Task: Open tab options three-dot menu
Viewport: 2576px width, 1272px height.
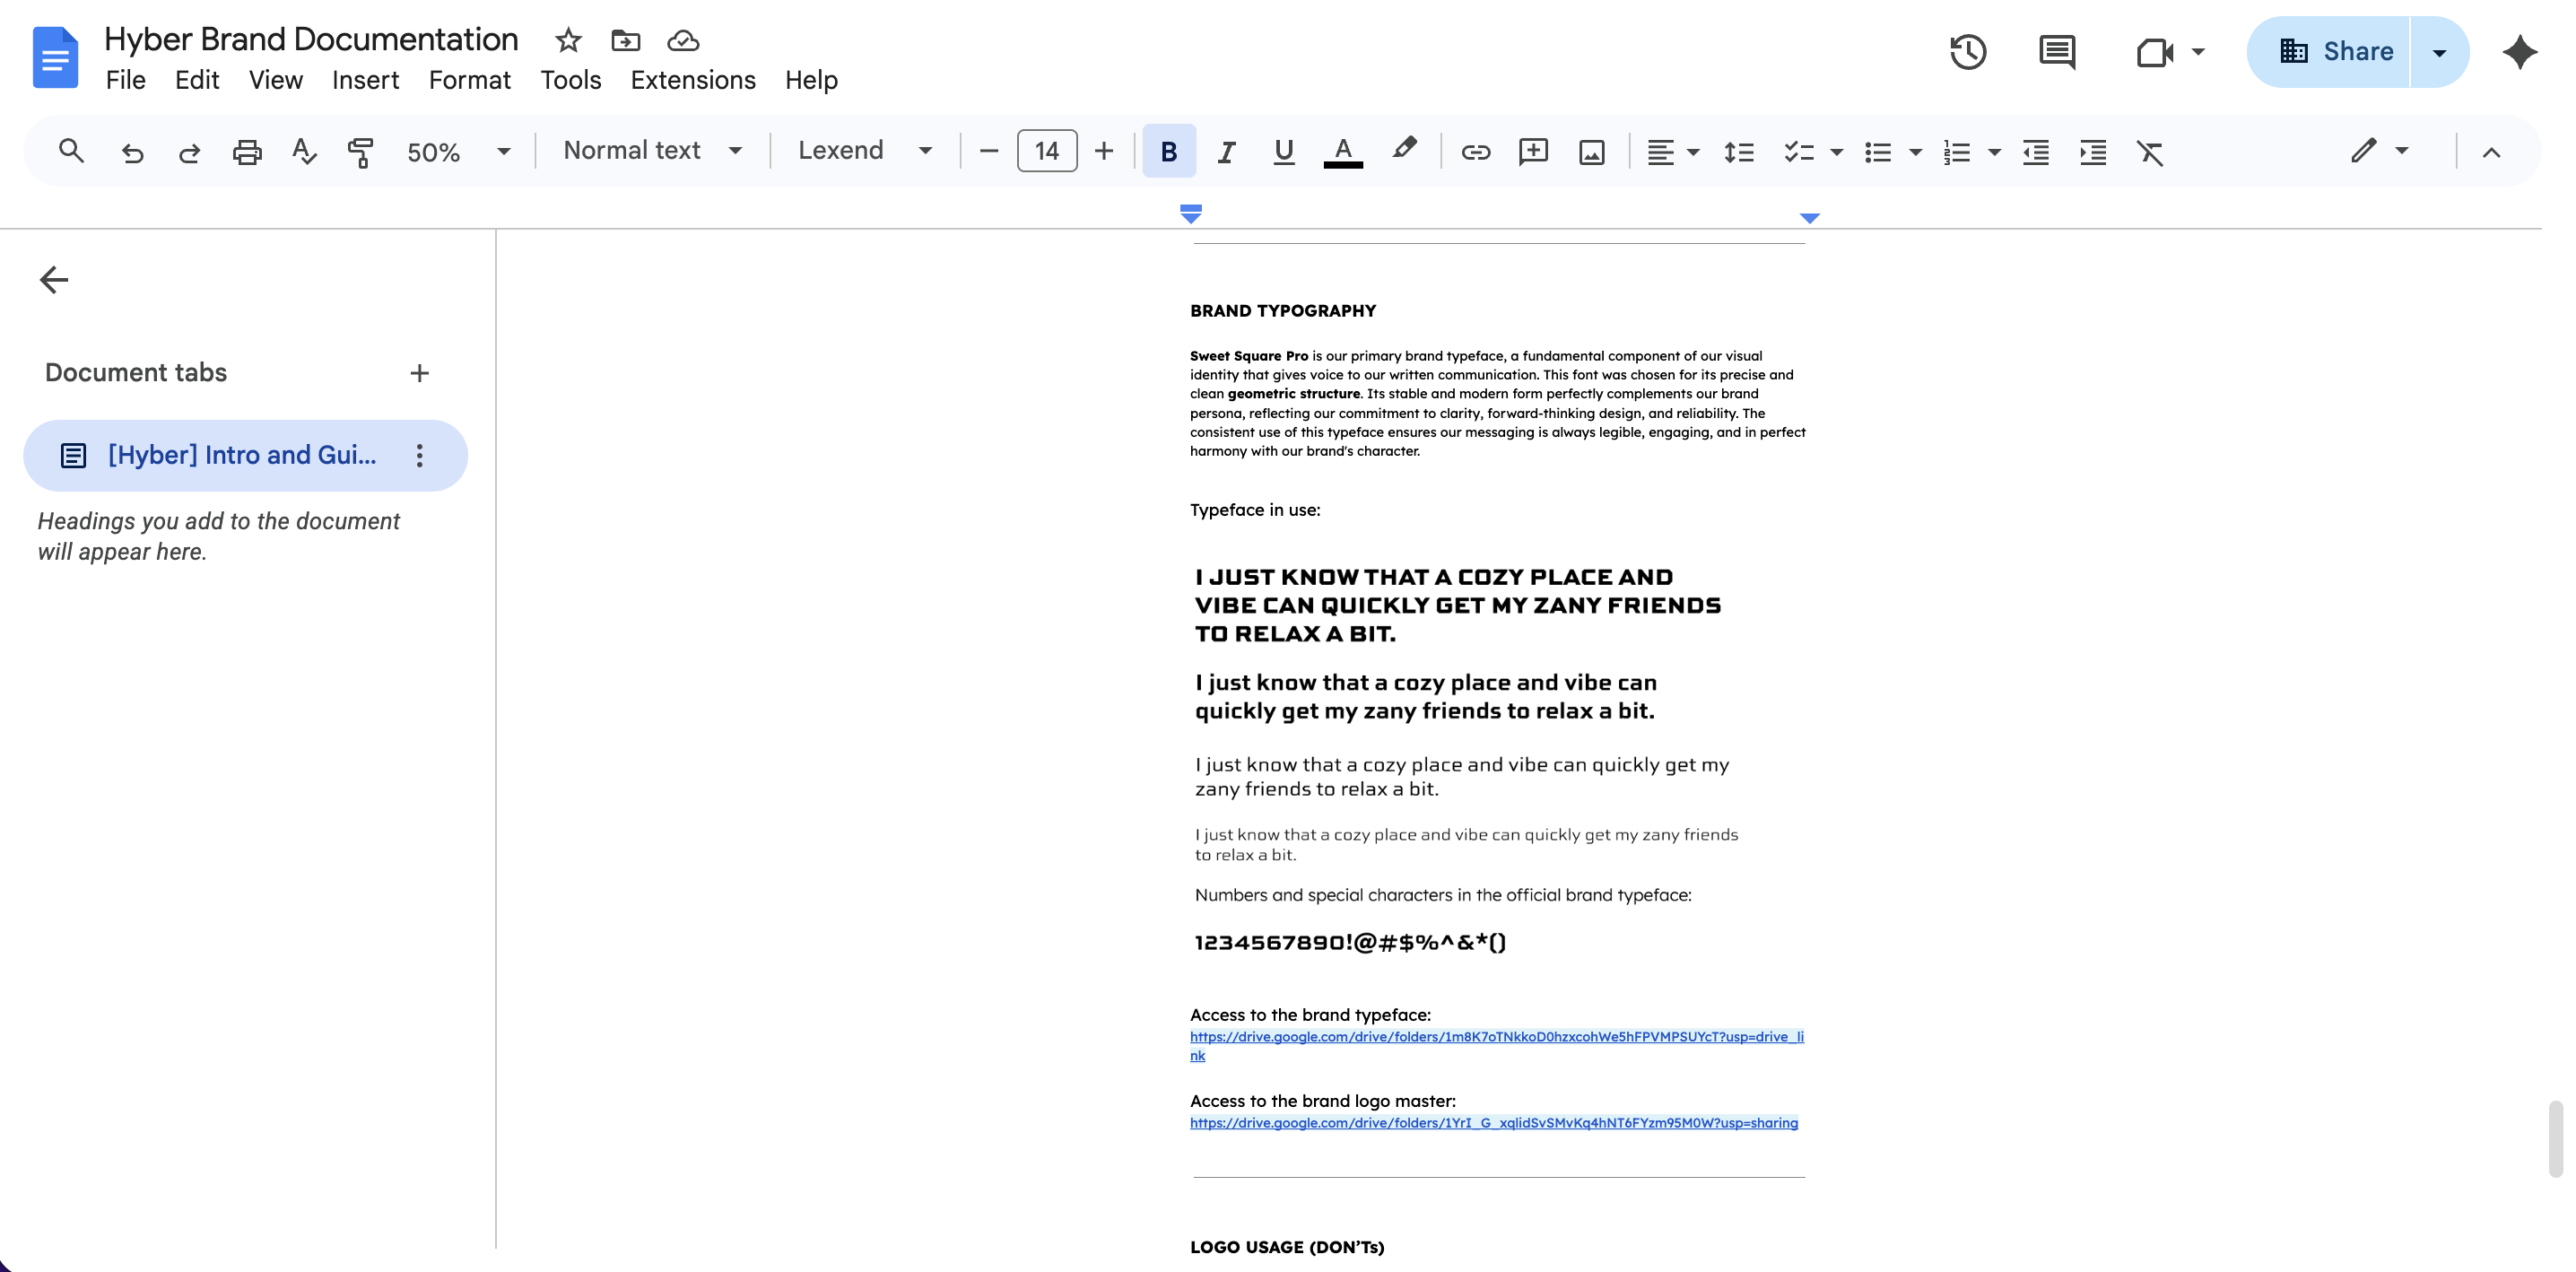Action: [420, 456]
